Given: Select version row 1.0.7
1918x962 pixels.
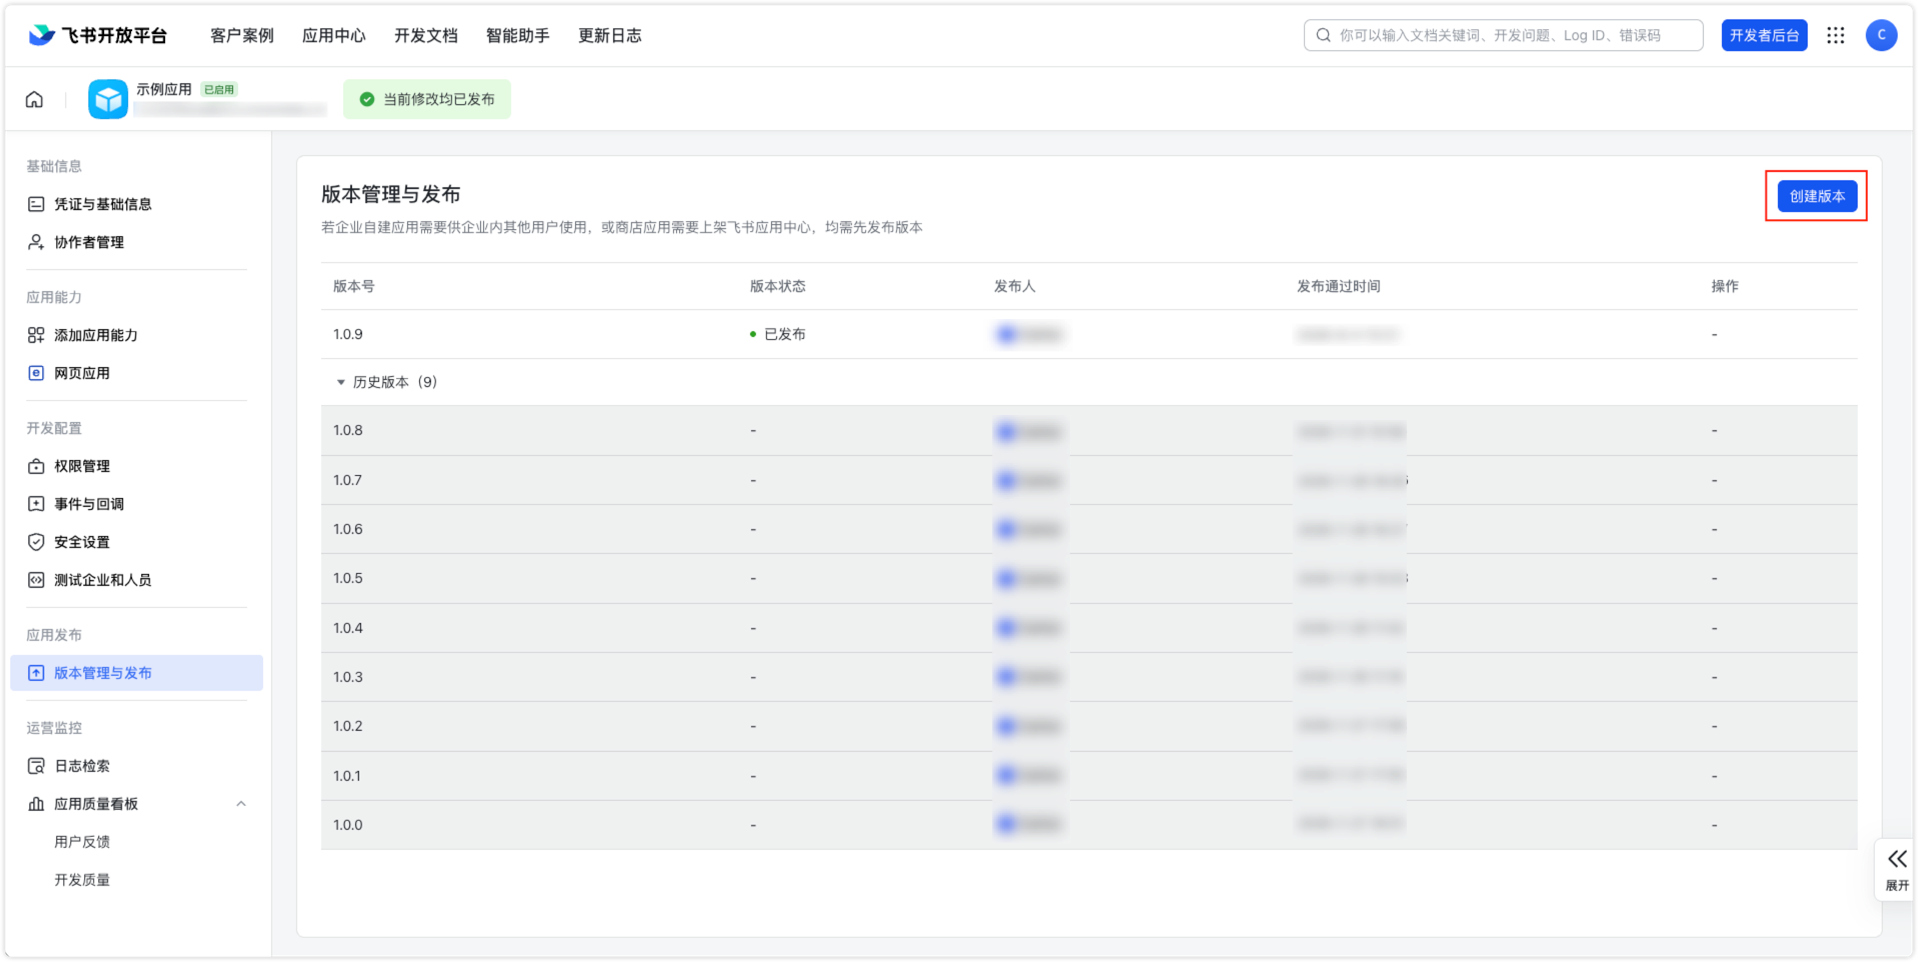Looking at the screenshot, I should coord(1089,480).
